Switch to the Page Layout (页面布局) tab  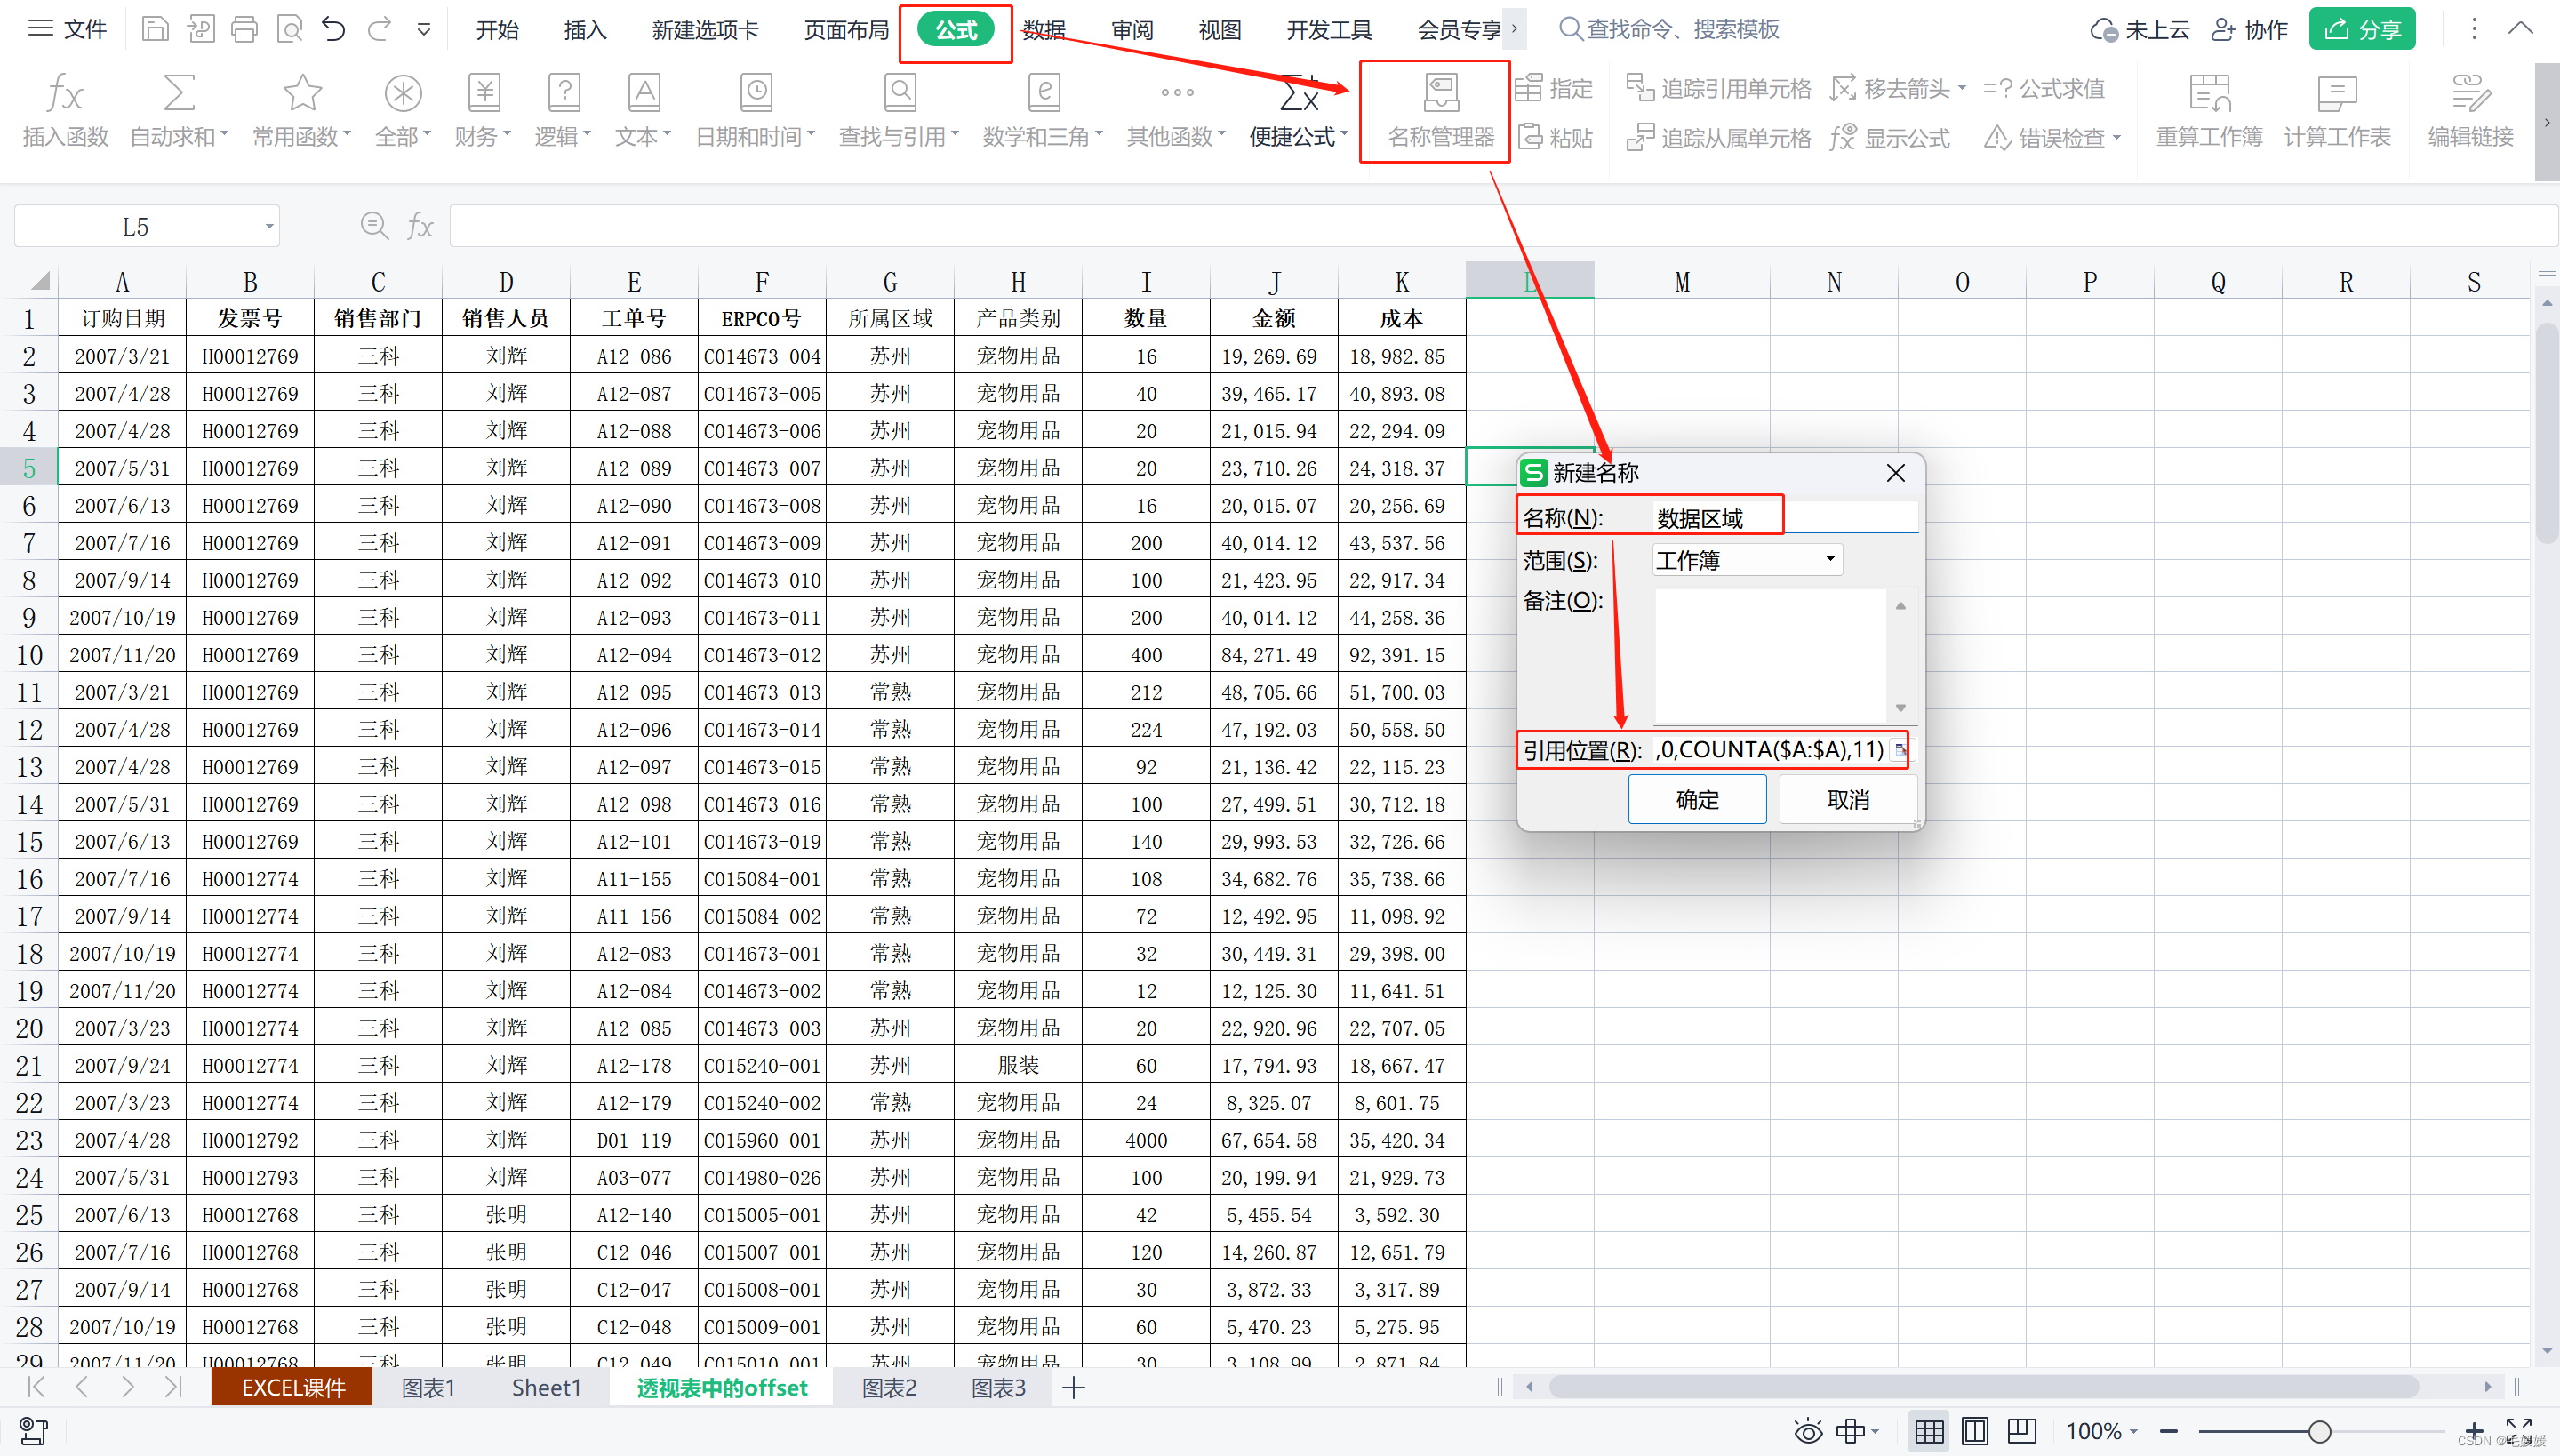846,30
